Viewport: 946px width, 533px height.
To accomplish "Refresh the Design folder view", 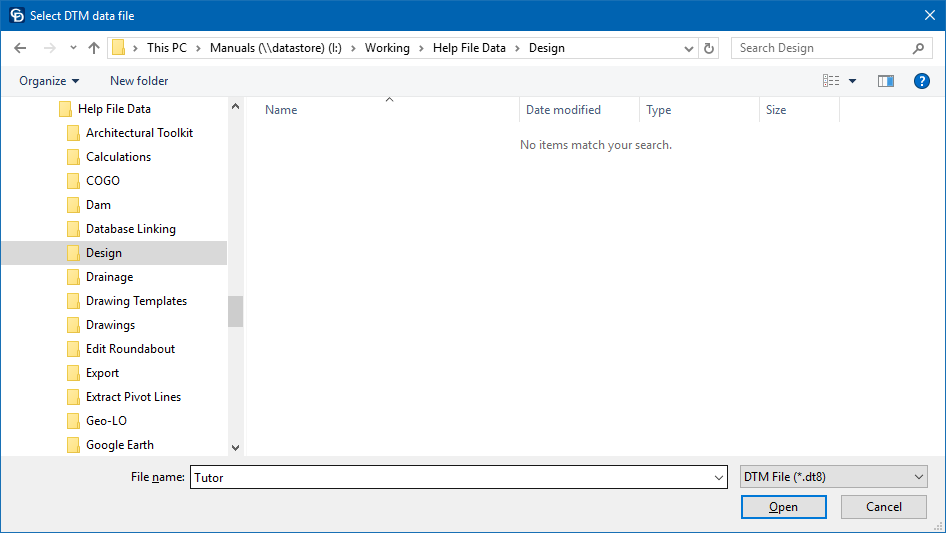I will (x=710, y=48).
